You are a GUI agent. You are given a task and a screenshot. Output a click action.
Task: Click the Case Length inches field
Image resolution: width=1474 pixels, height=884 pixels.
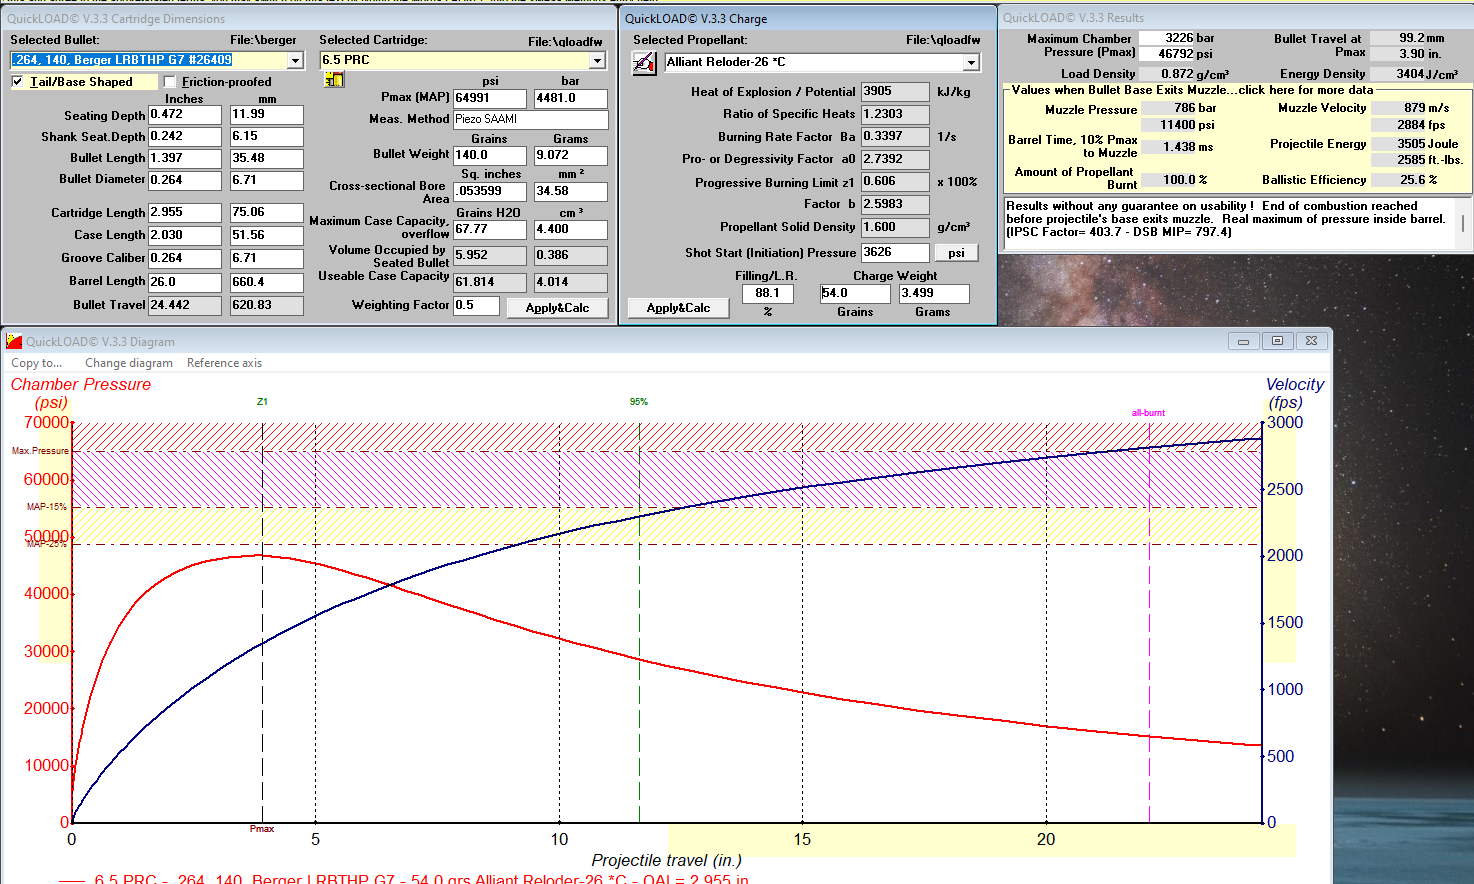tap(185, 235)
